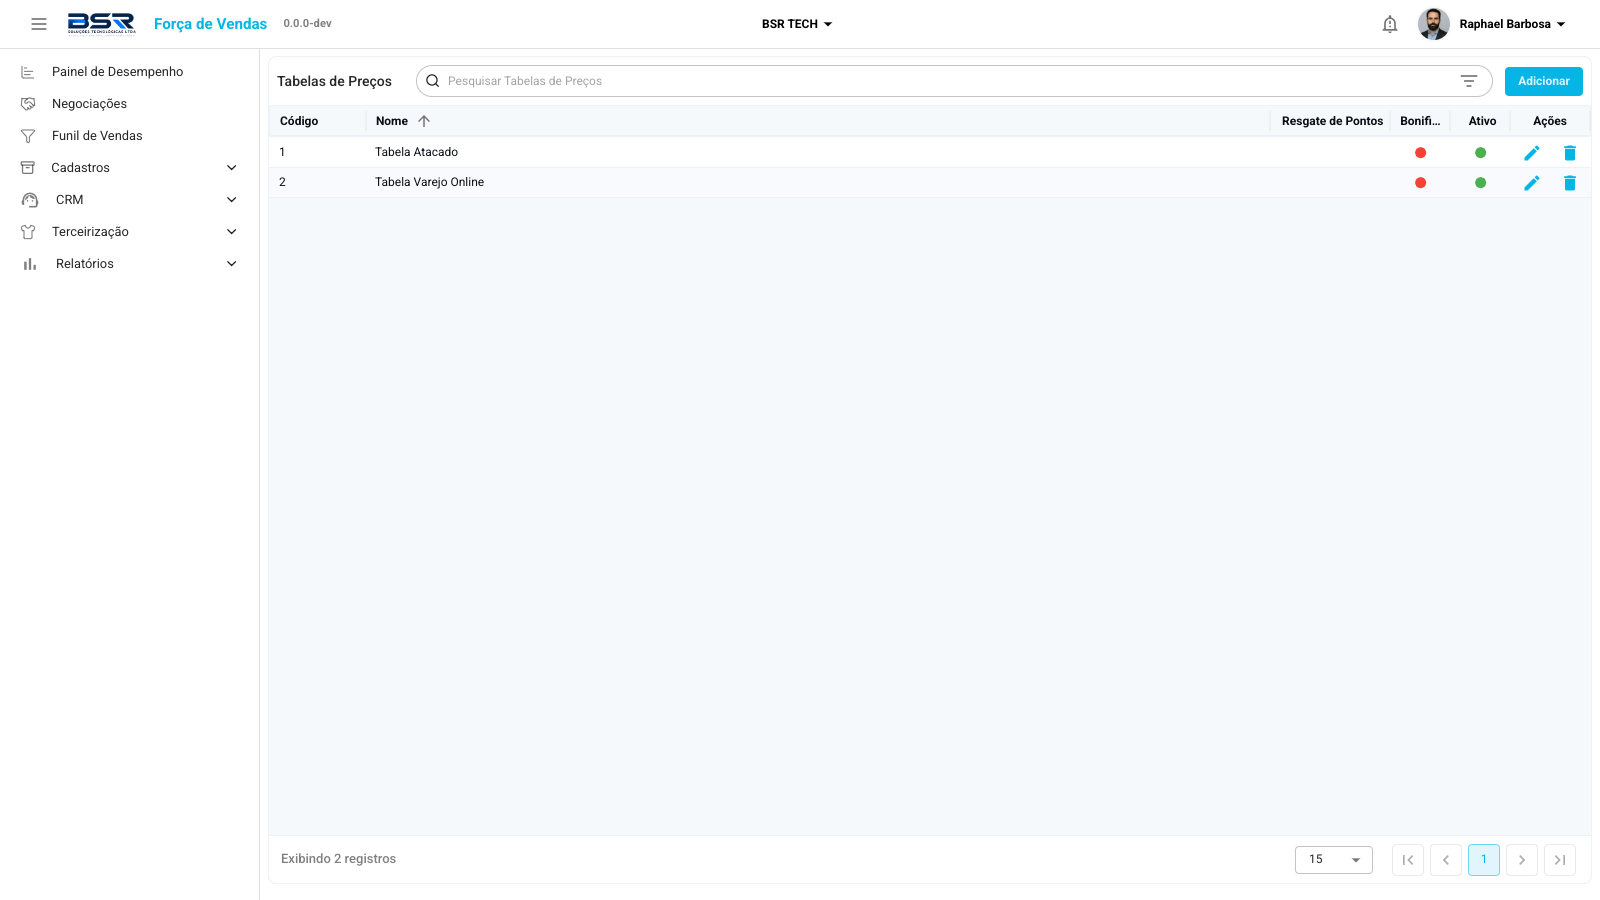1600x900 pixels.
Task: Go to the previous page button
Action: pos(1446,860)
